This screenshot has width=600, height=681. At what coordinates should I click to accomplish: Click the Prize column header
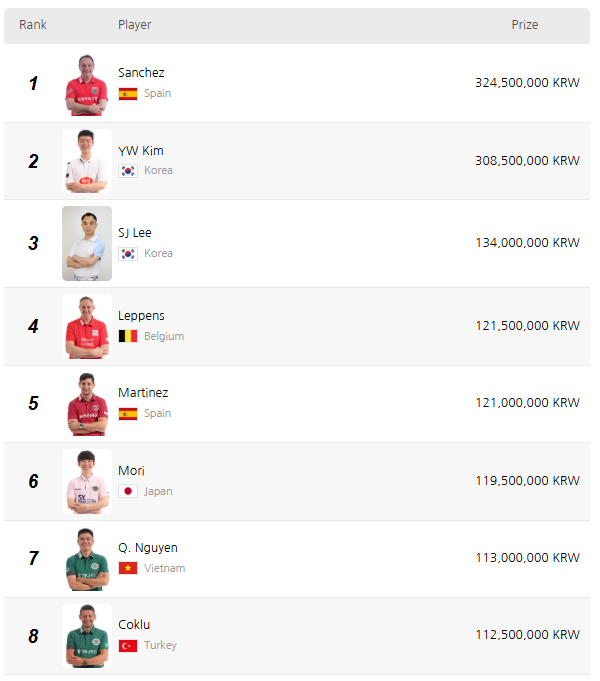tap(525, 25)
